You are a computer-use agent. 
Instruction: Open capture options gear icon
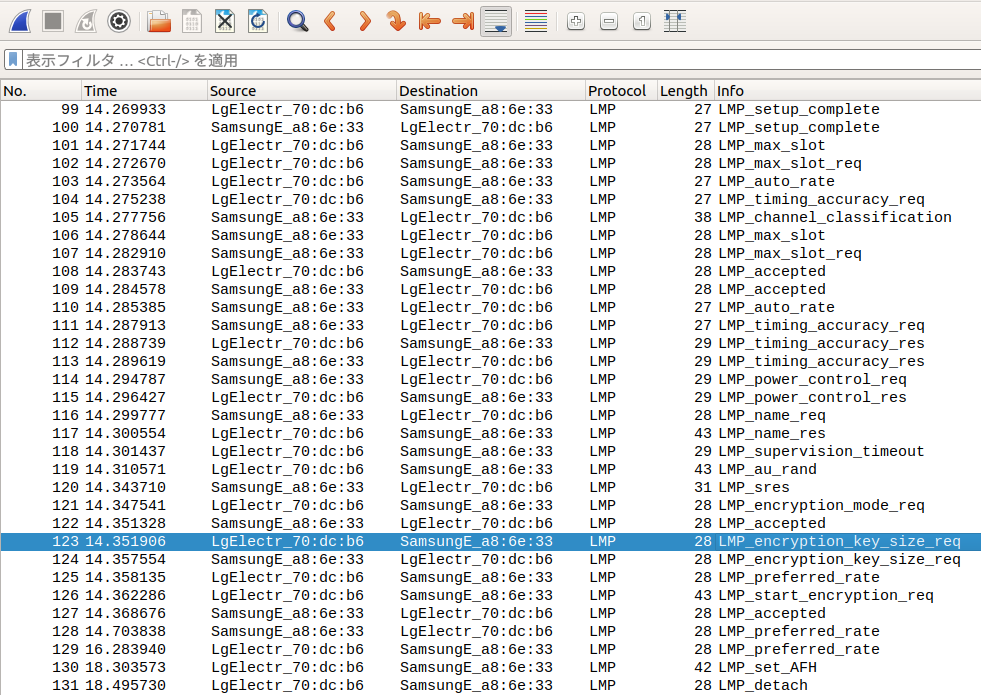point(119,21)
